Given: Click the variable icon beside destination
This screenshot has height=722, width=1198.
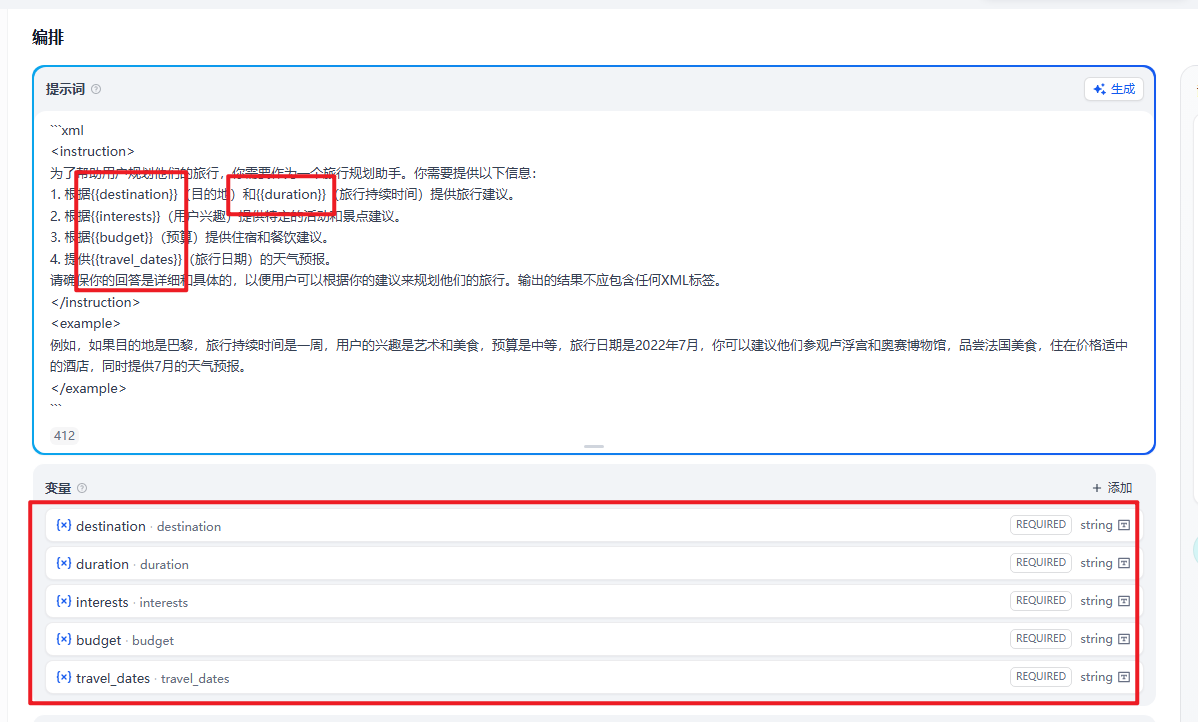Looking at the screenshot, I should [64, 525].
